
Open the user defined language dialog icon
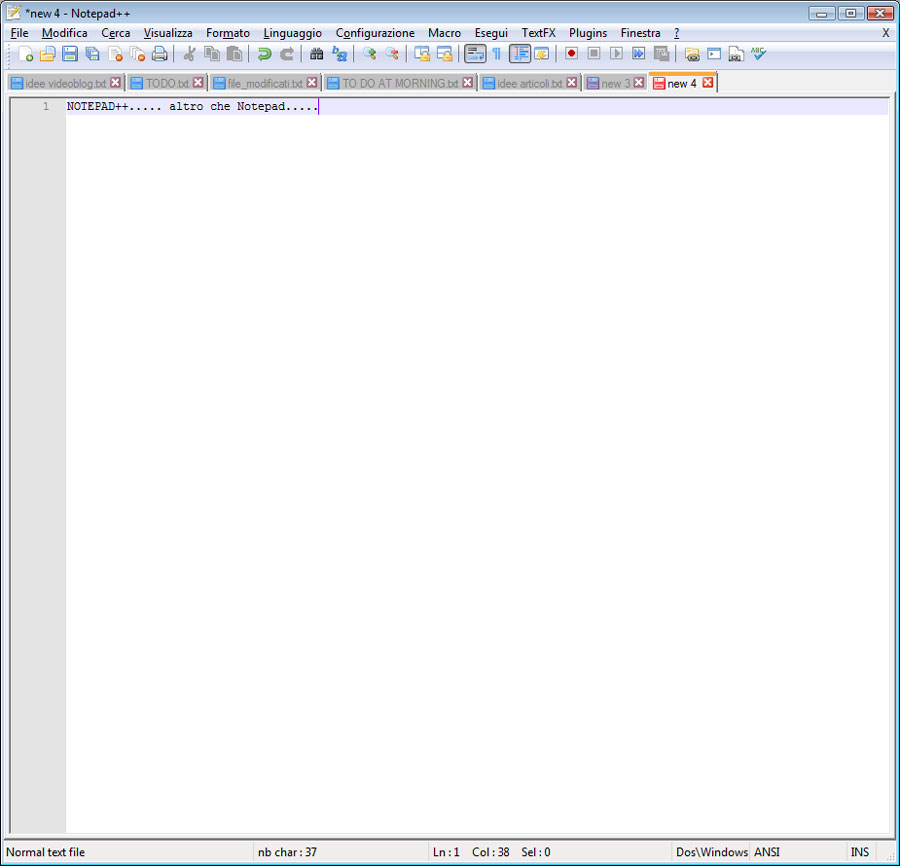(541, 54)
